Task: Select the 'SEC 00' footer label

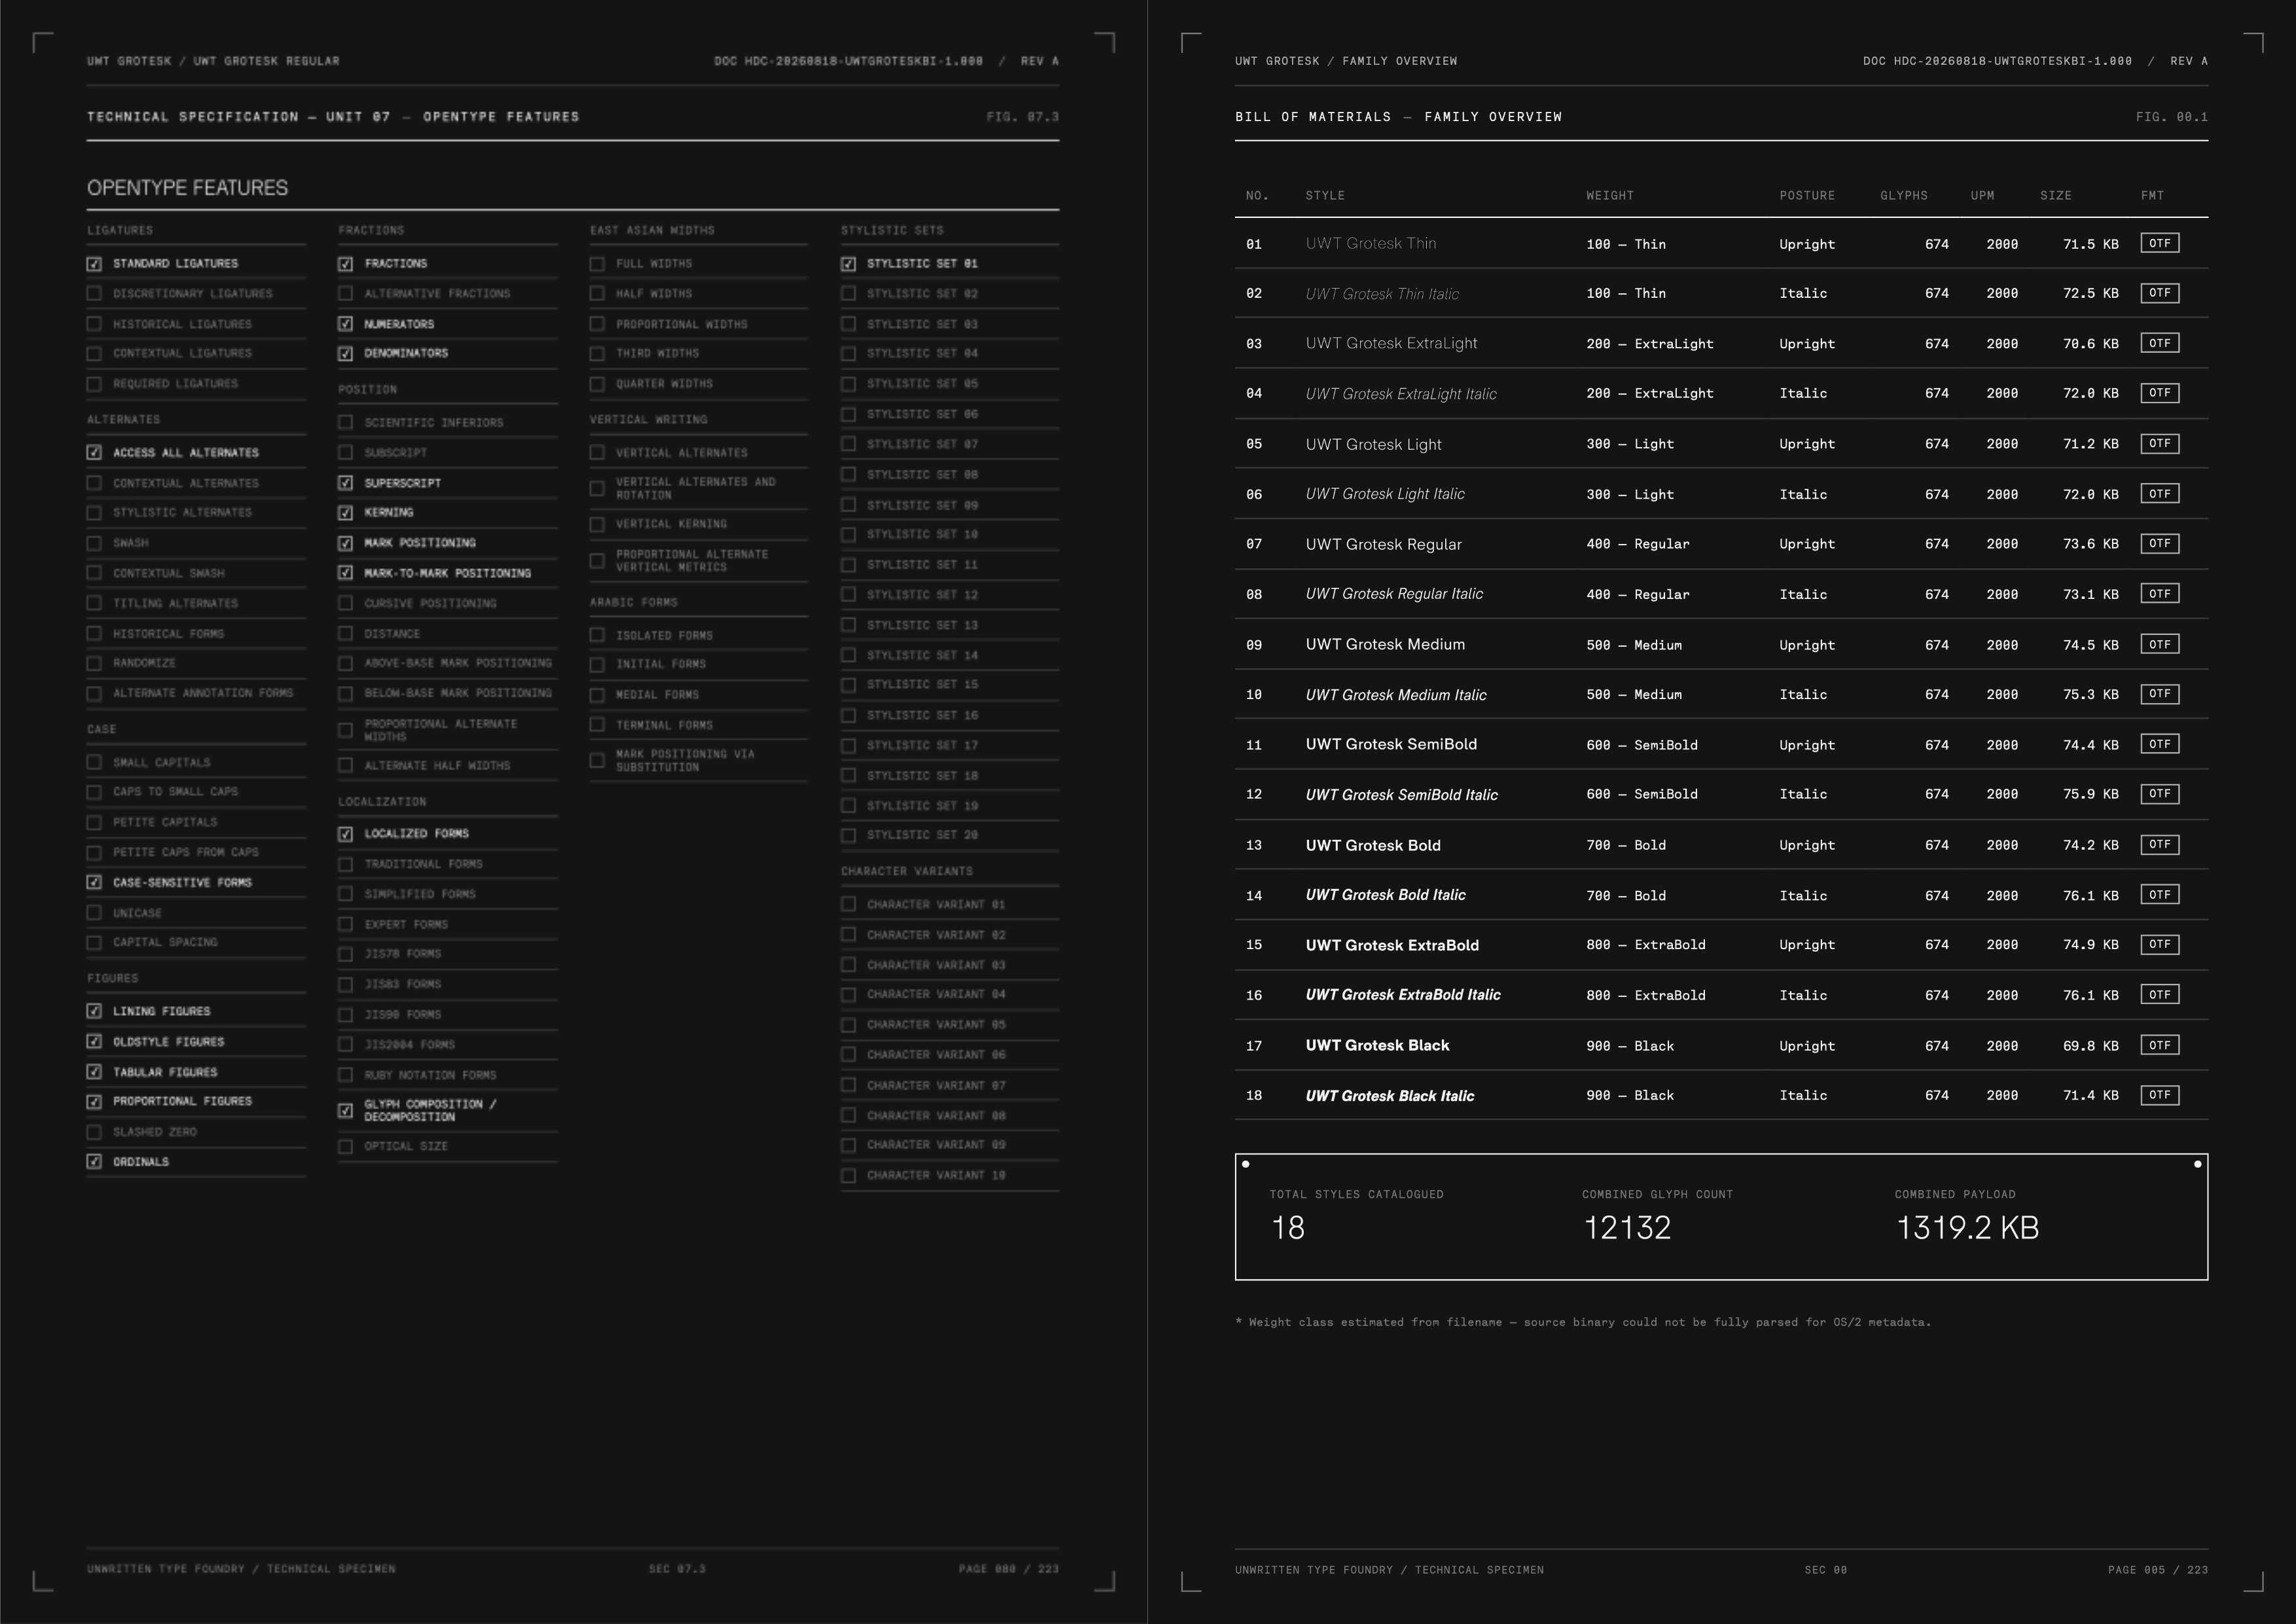Action: point(1825,1570)
